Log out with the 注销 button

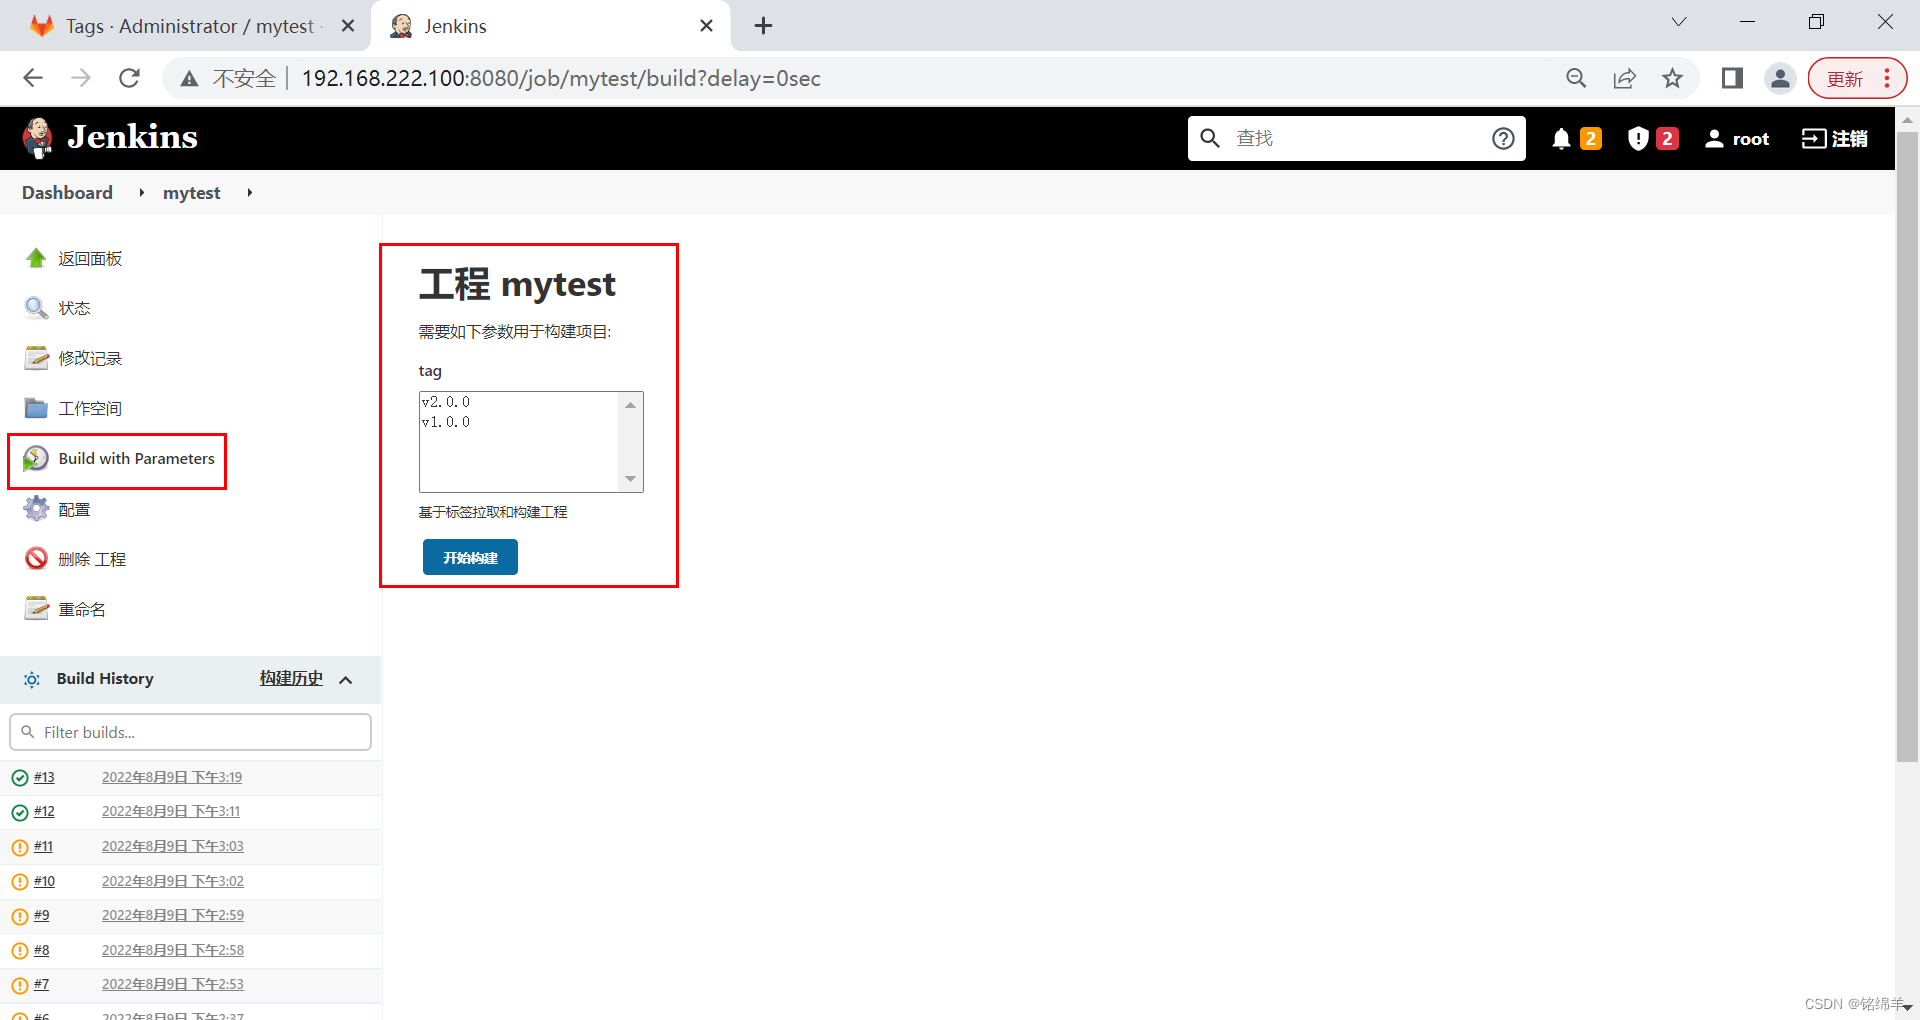click(1835, 139)
